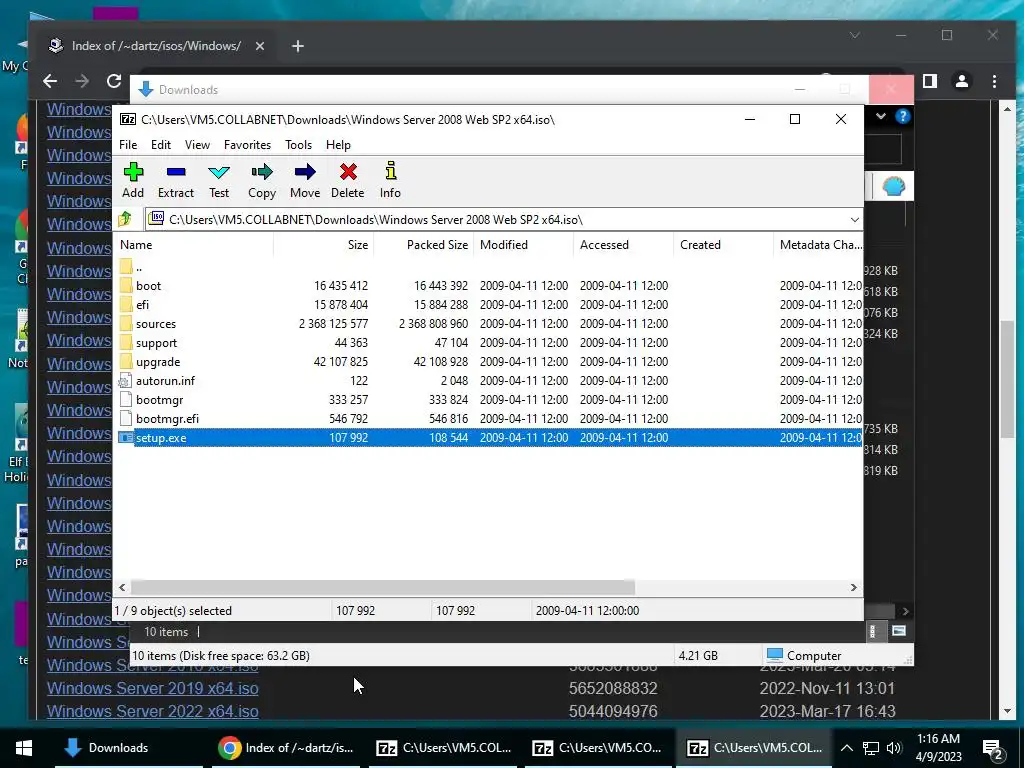
Task: Open the Windows Start button
Action: pos(24,748)
